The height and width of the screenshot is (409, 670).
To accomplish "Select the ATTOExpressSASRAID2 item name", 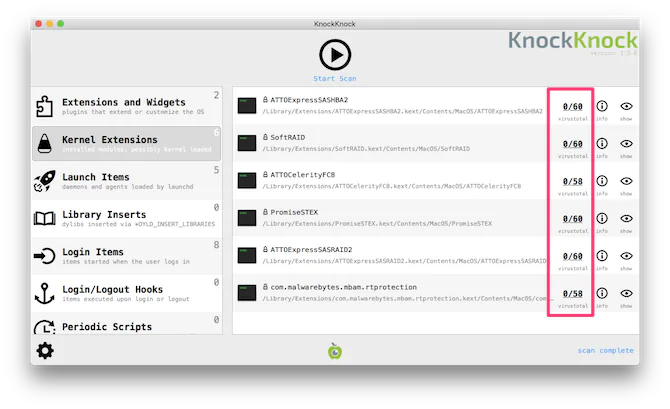I will [311, 250].
